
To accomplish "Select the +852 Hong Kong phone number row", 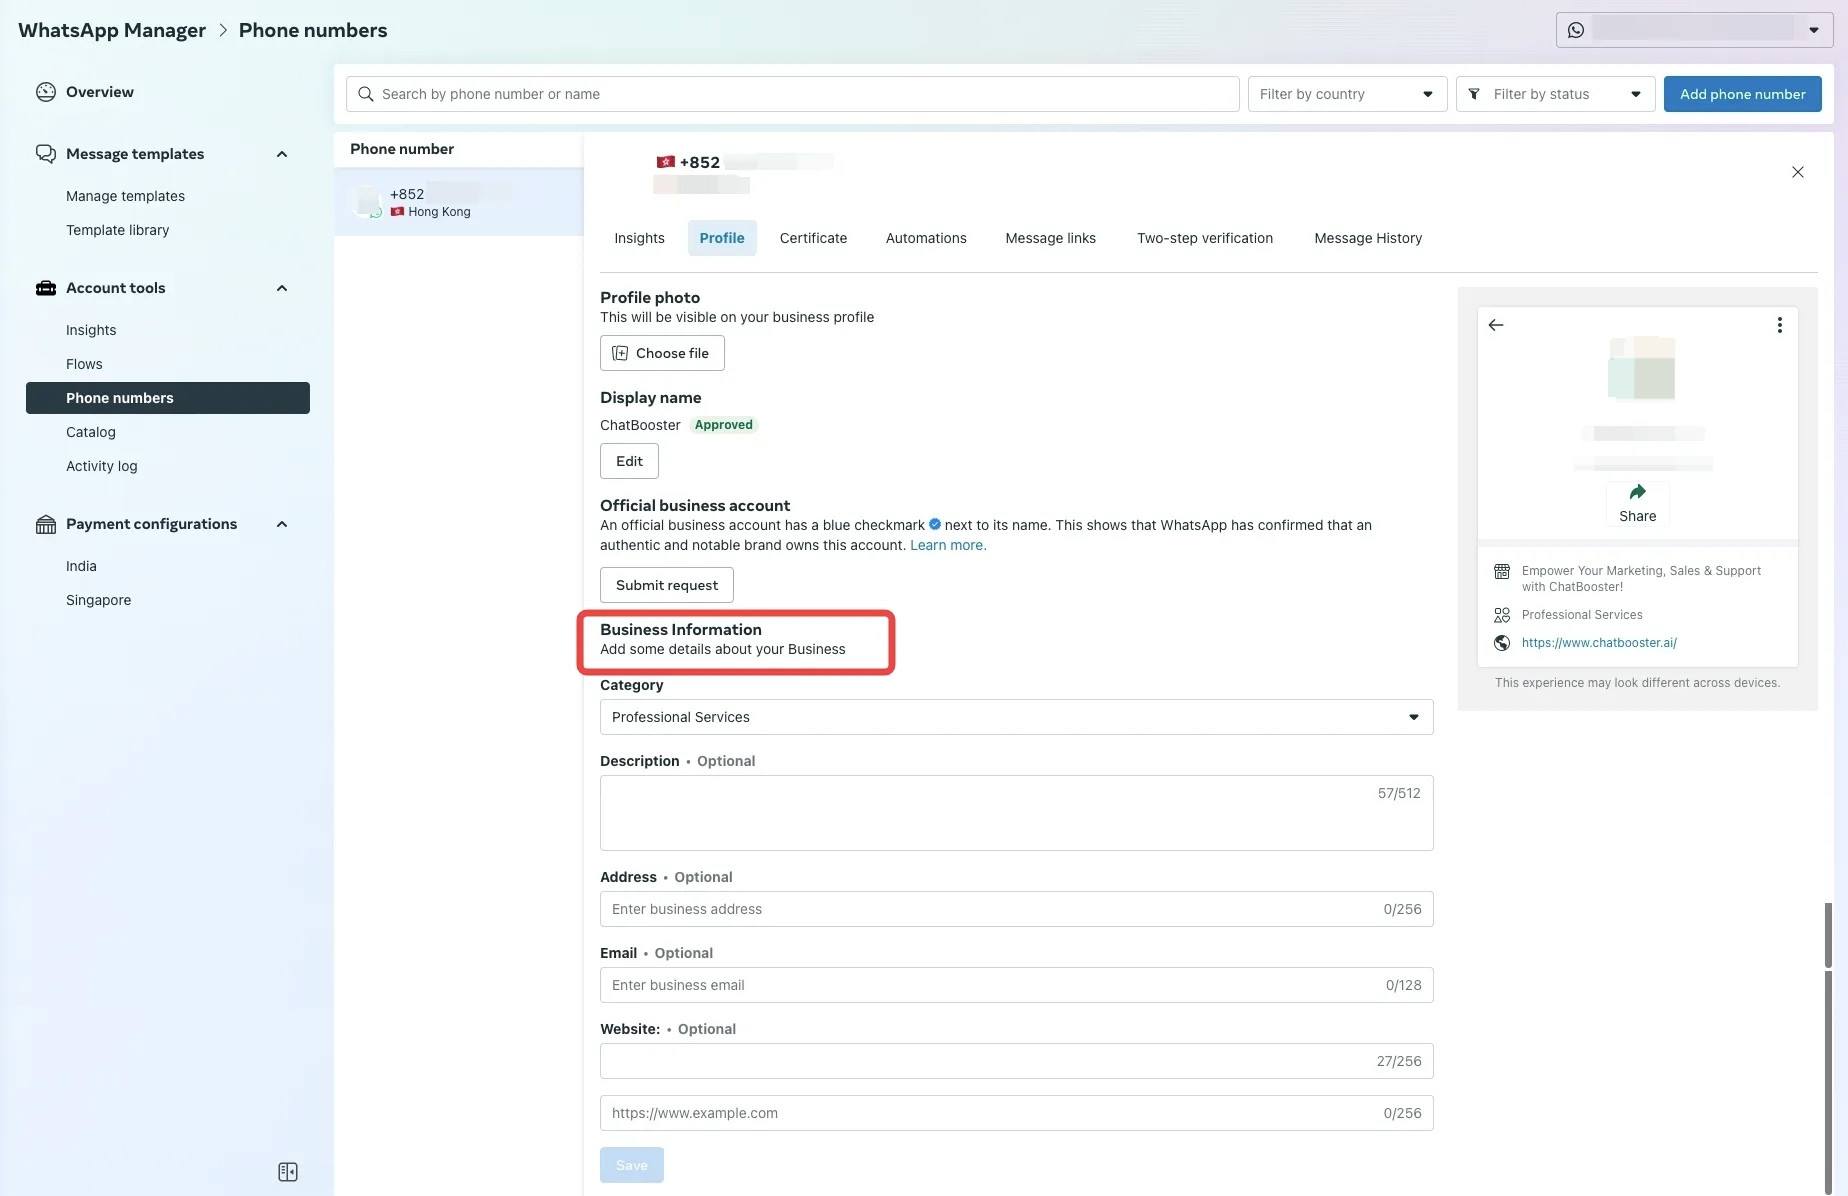I will [x=459, y=202].
